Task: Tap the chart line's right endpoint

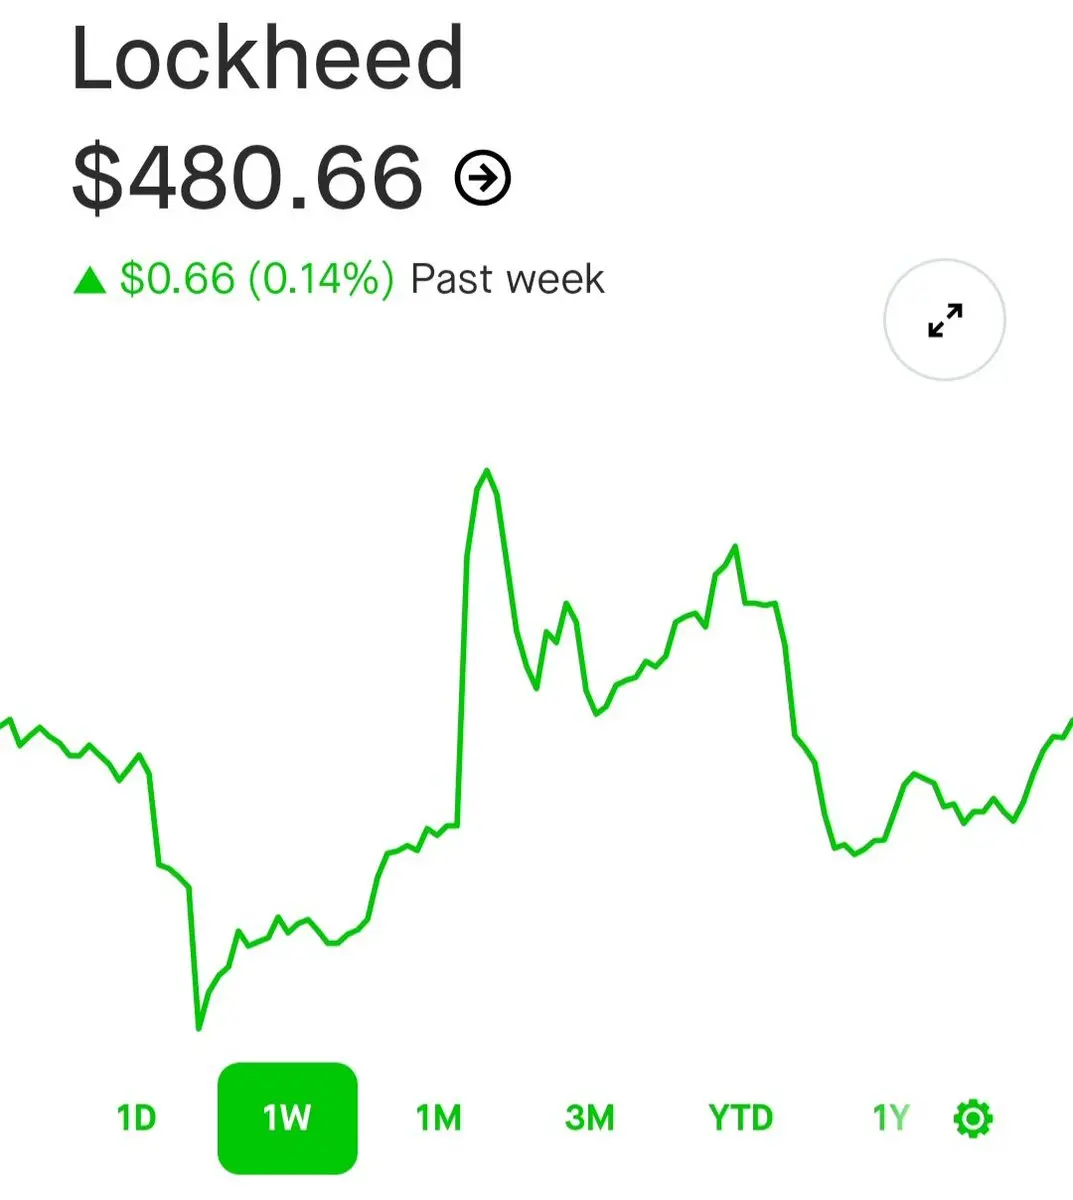Action: click(1070, 720)
